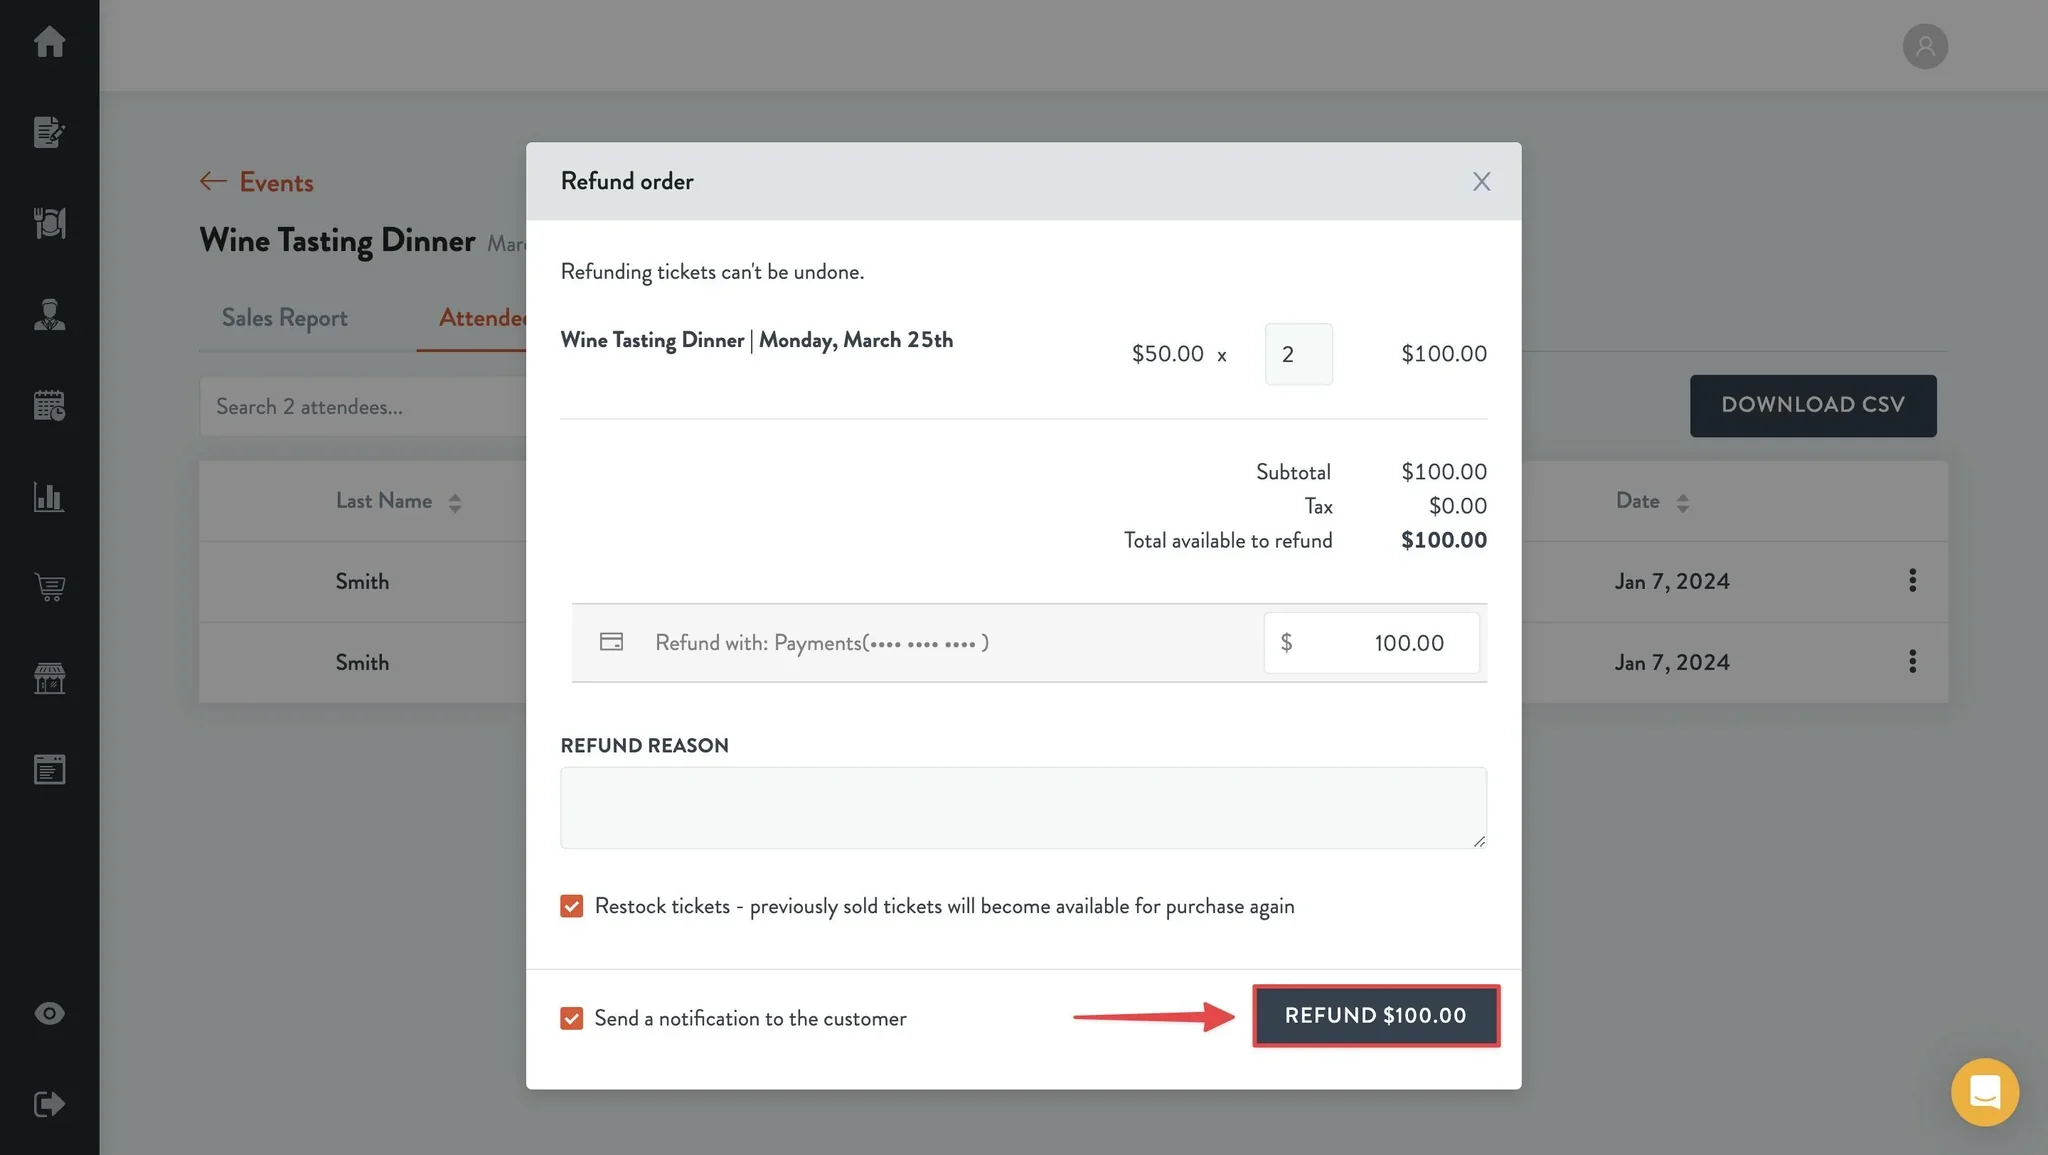The image size is (2048, 1155).
Task: Open the user profile avatar
Action: coord(1925,46)
